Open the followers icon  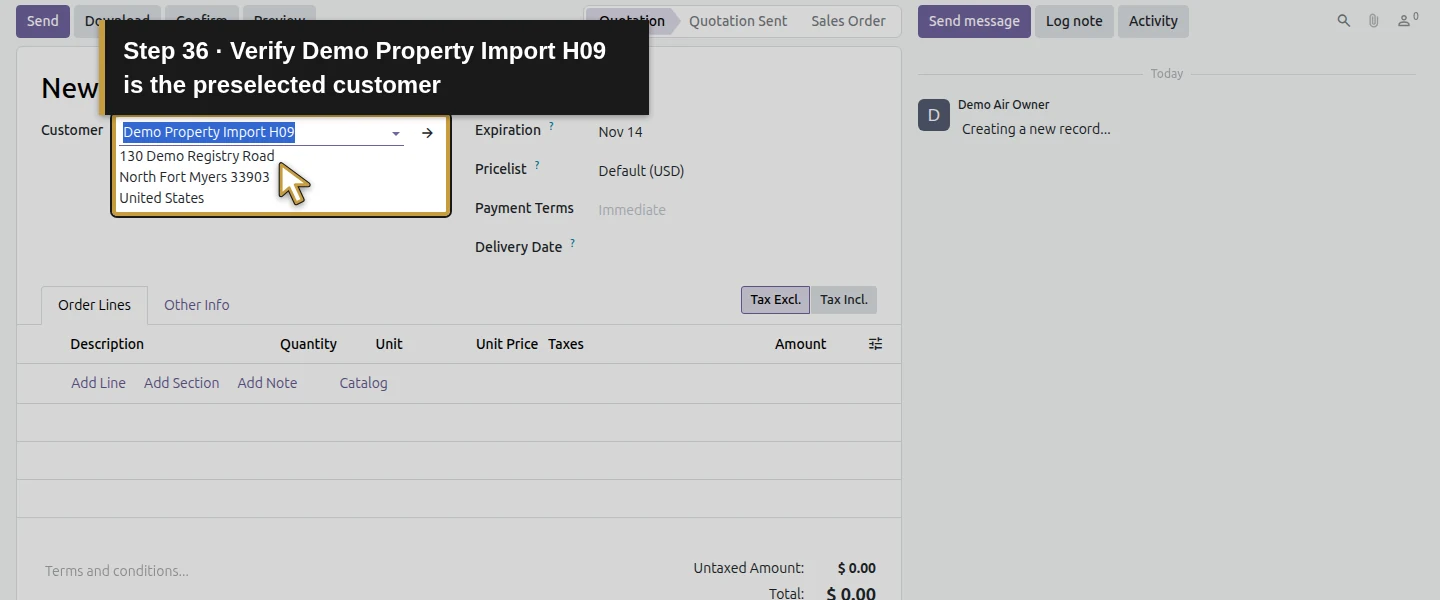pyautogui.click(x=1407, y=20)
